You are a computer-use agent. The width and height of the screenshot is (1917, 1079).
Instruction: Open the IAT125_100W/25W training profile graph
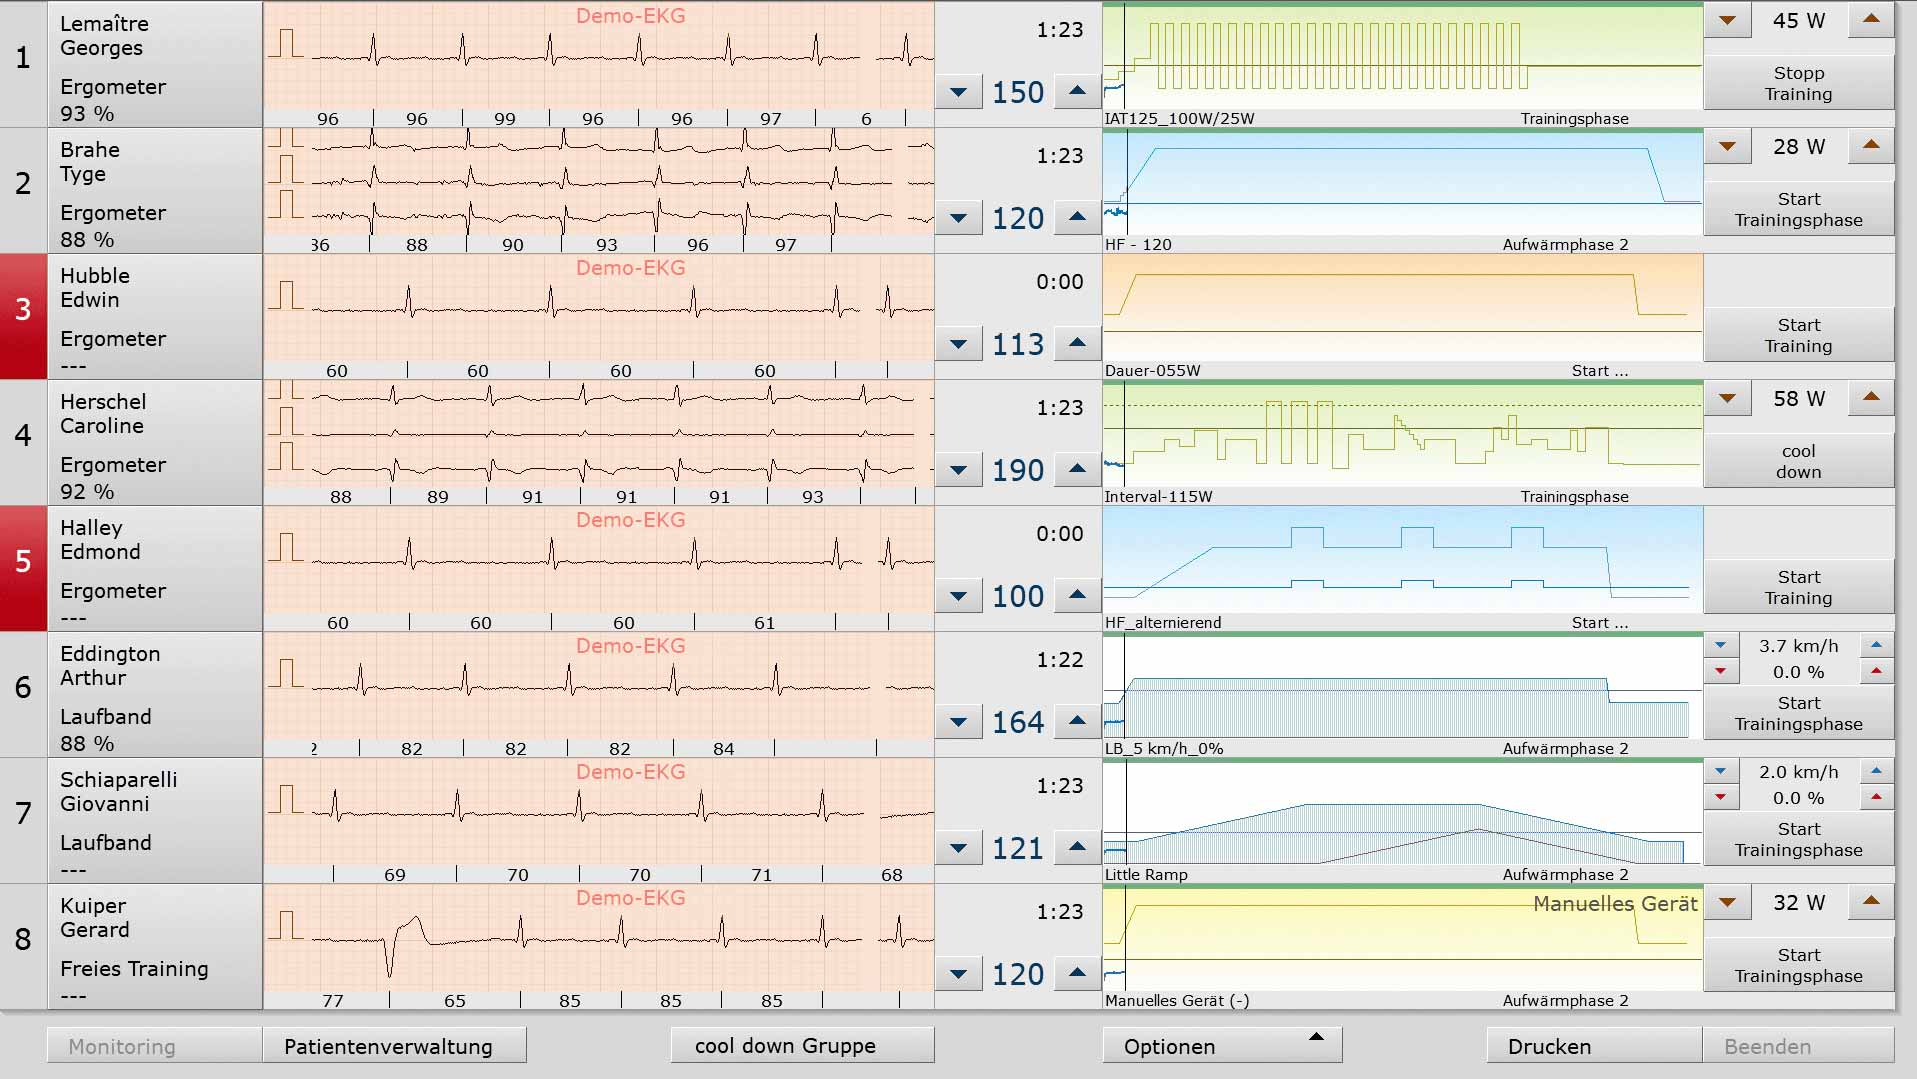pos(1402,57)
